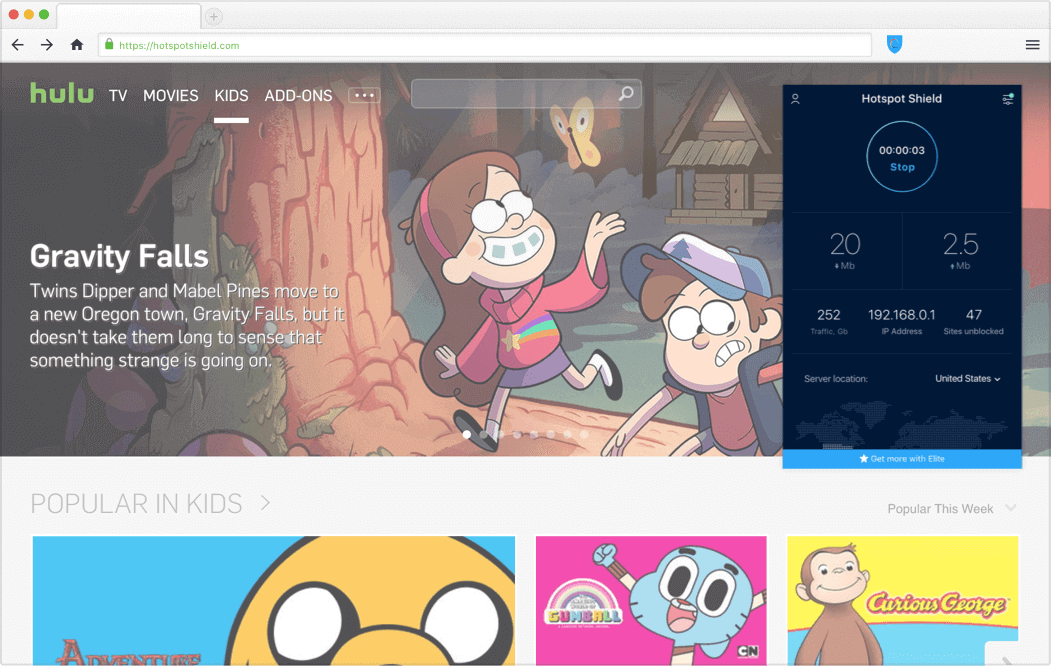Expand Popular in Kids with the chevron arrow

pyautogui.click(x=266, y=502)
